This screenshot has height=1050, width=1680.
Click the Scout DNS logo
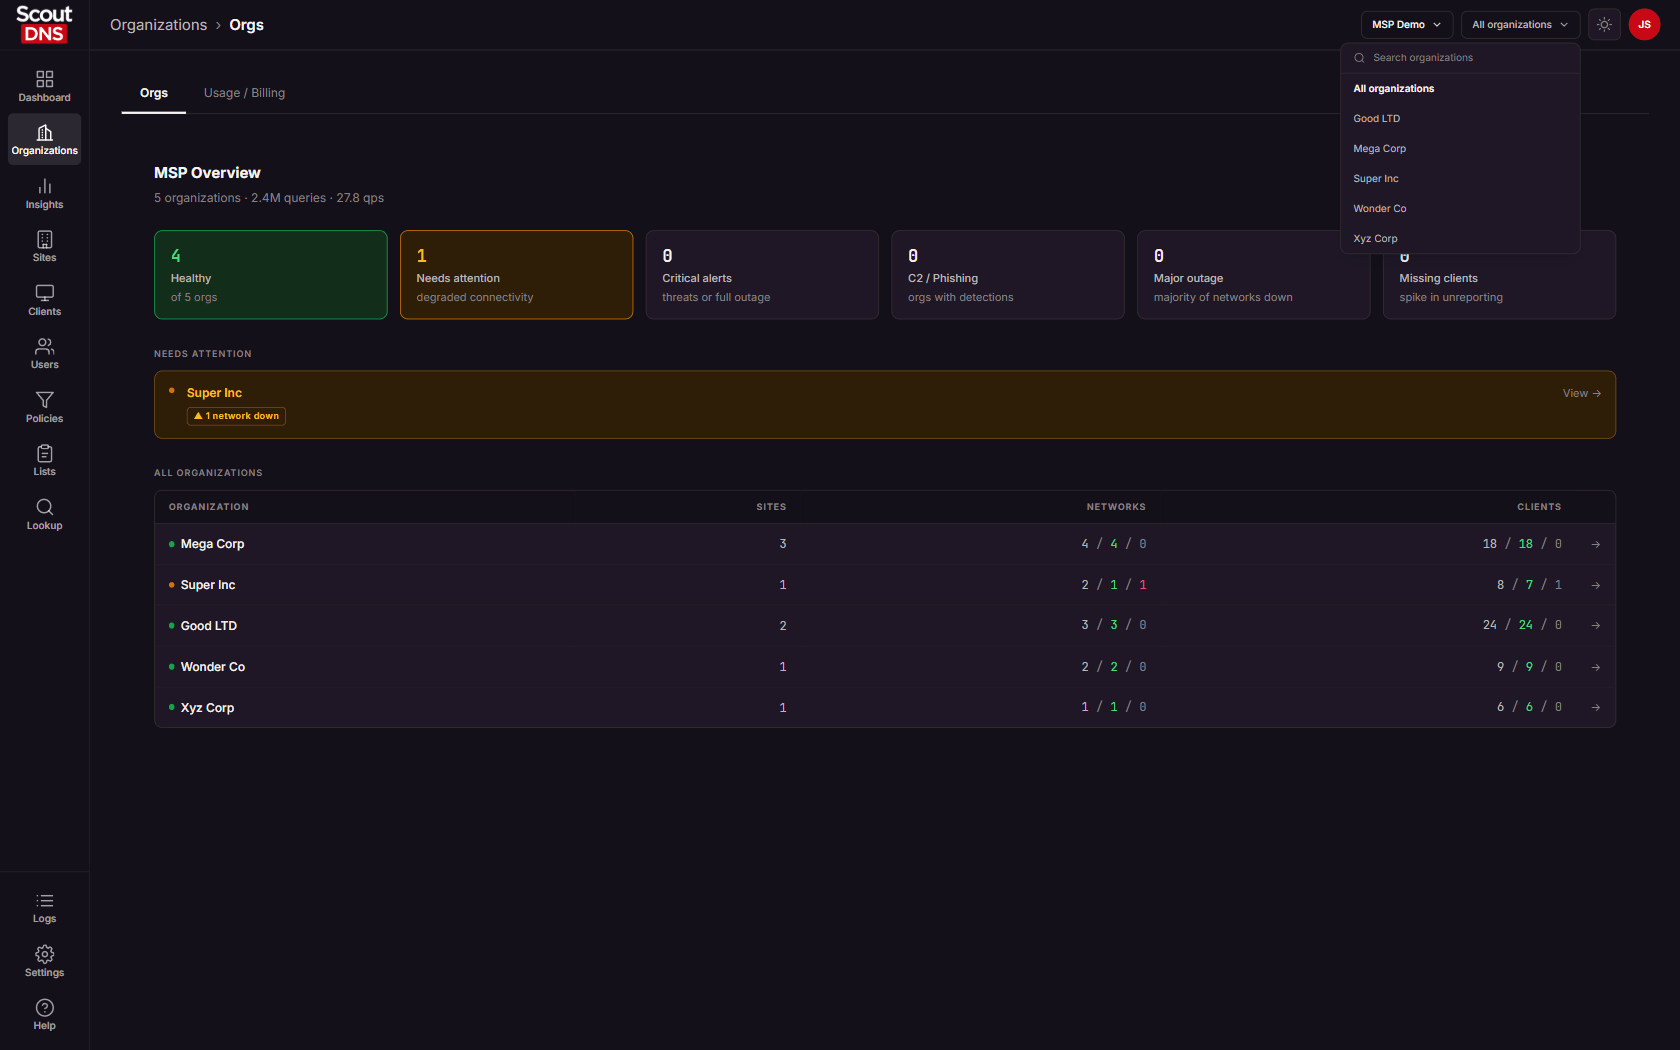tap(44, 24)
